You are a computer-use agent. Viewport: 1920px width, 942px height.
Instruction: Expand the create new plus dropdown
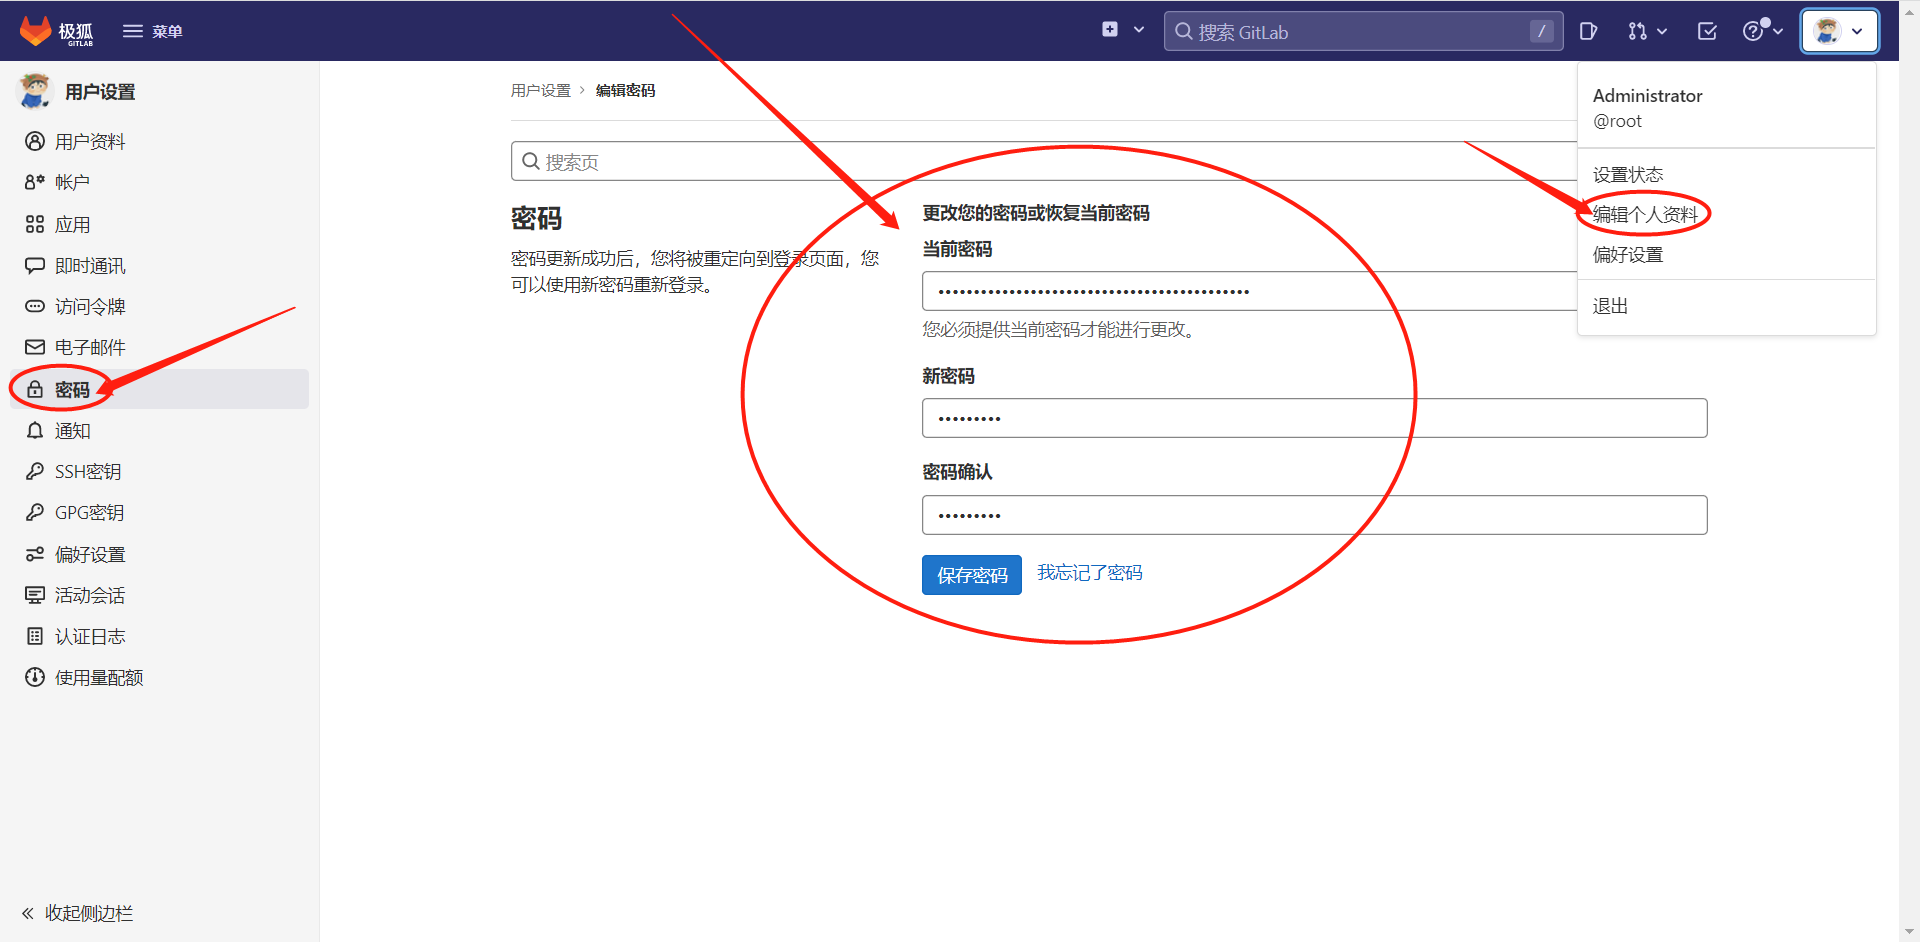point(1122,30)
